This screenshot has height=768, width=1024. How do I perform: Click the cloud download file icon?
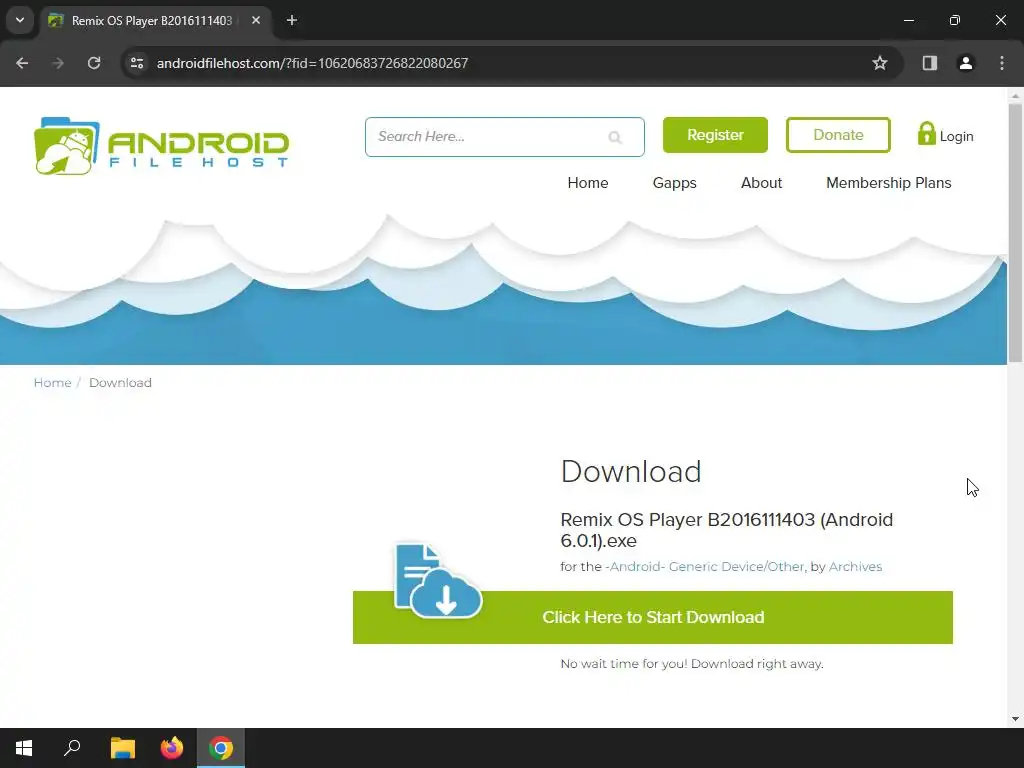(x=438, y=581)
